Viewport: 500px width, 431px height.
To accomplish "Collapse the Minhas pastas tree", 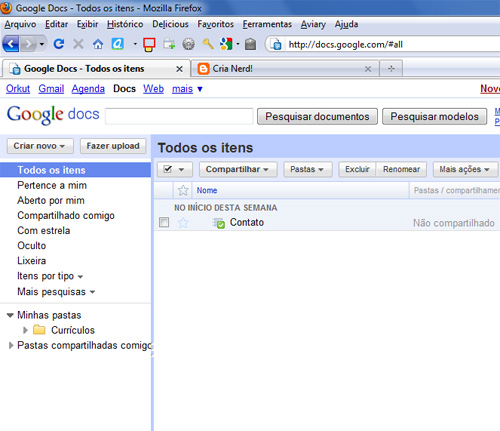I will 10,315.
